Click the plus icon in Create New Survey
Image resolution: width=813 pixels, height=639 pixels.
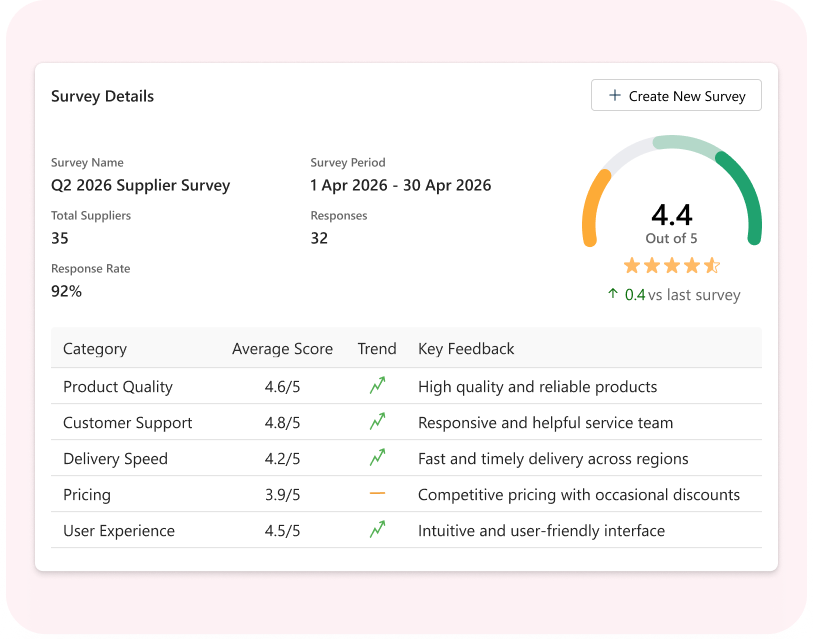click(x=614, y=95)
